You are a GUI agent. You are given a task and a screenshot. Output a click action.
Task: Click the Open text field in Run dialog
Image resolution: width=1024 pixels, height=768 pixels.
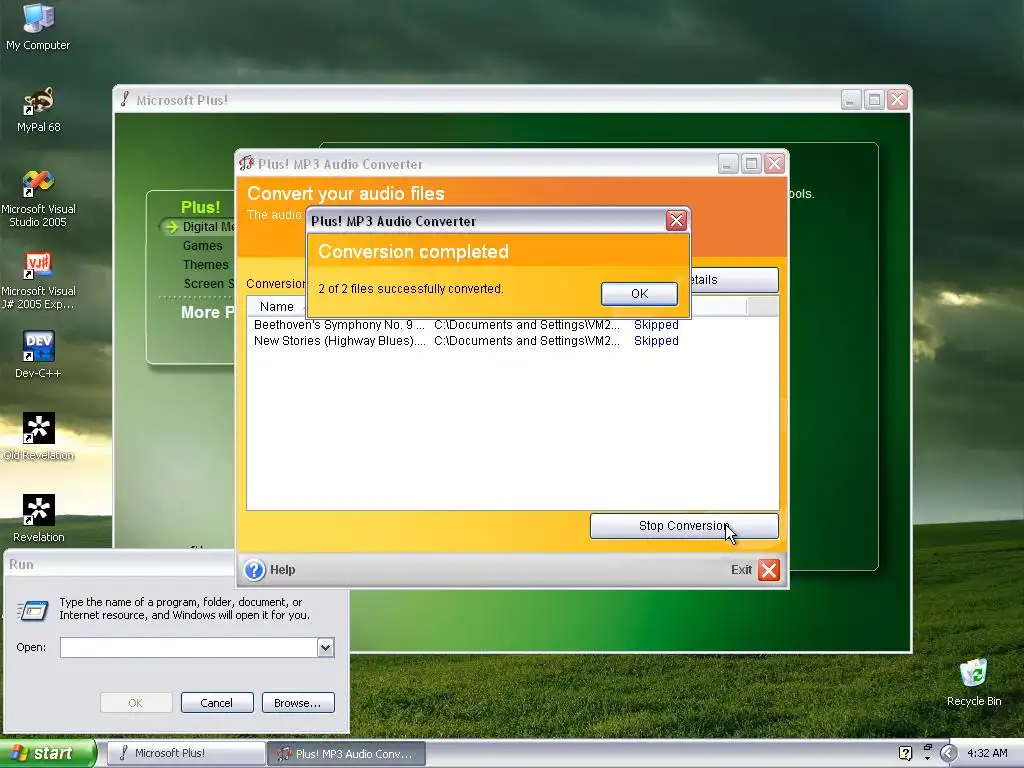point(189,647)
